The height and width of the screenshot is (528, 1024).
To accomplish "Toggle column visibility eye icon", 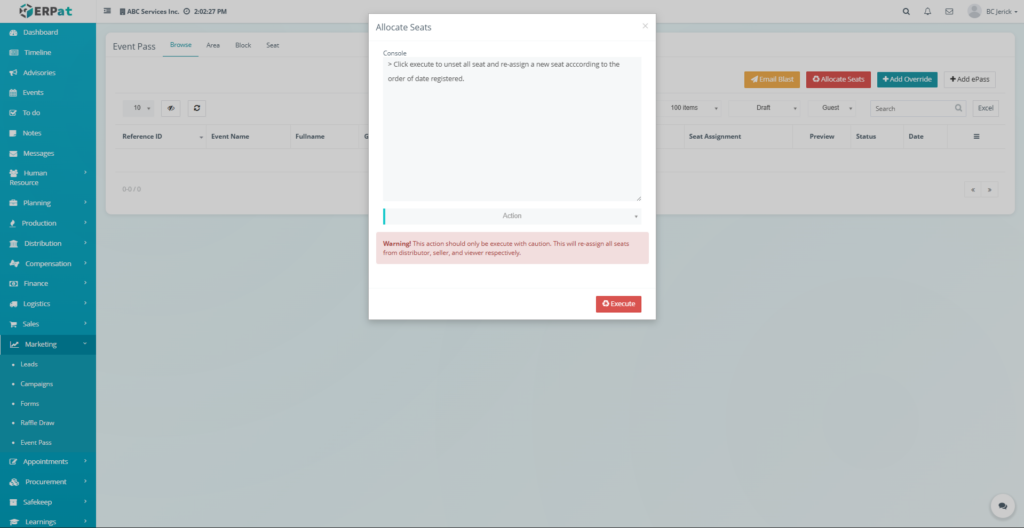I will (170, 108).
